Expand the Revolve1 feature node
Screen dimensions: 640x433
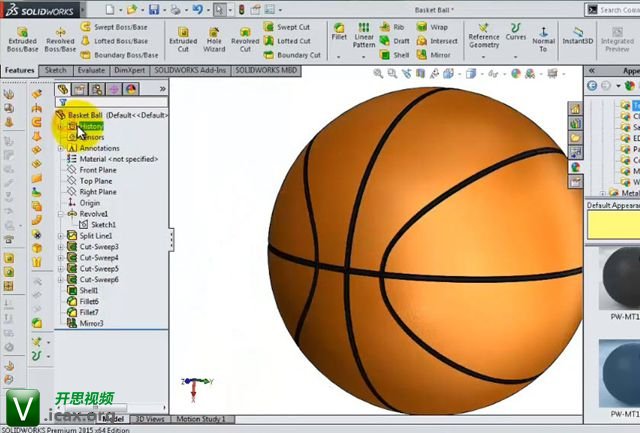click(x=61, y=214)
